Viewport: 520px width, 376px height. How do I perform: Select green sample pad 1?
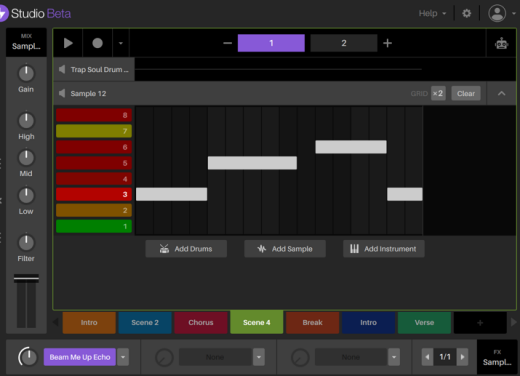(x=94, y=226)
